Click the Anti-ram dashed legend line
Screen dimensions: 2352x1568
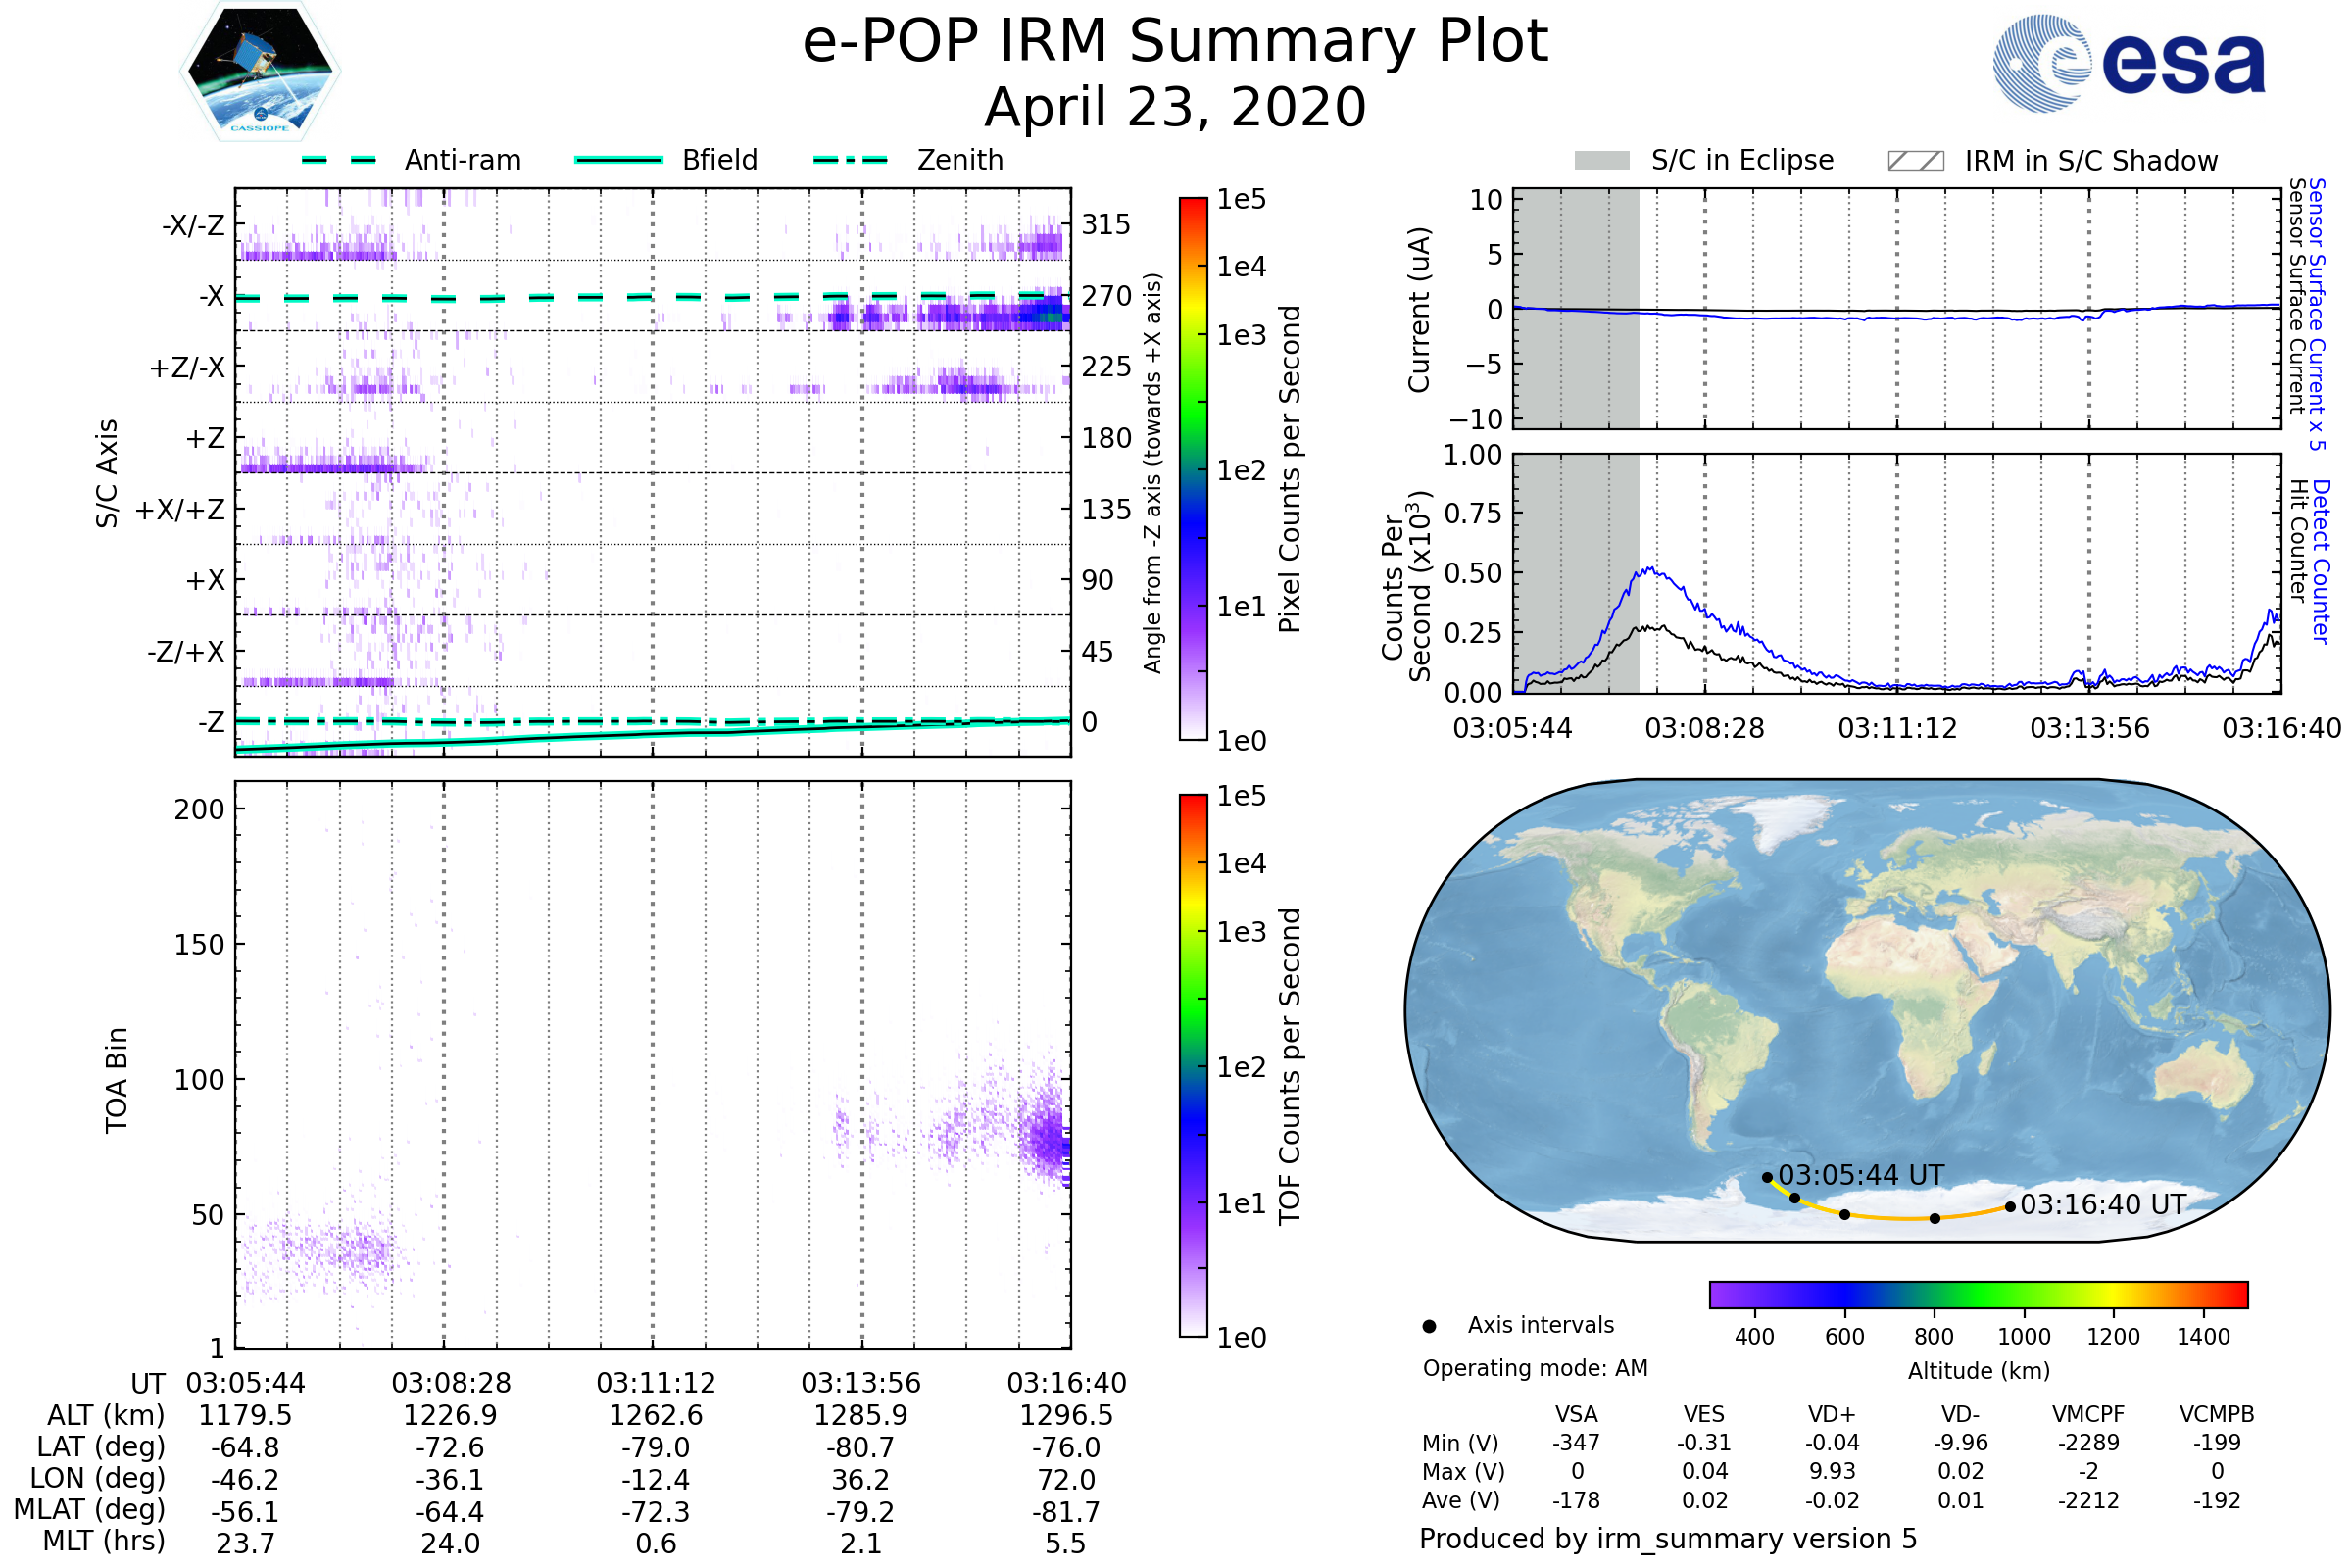[x=339, y=160]
